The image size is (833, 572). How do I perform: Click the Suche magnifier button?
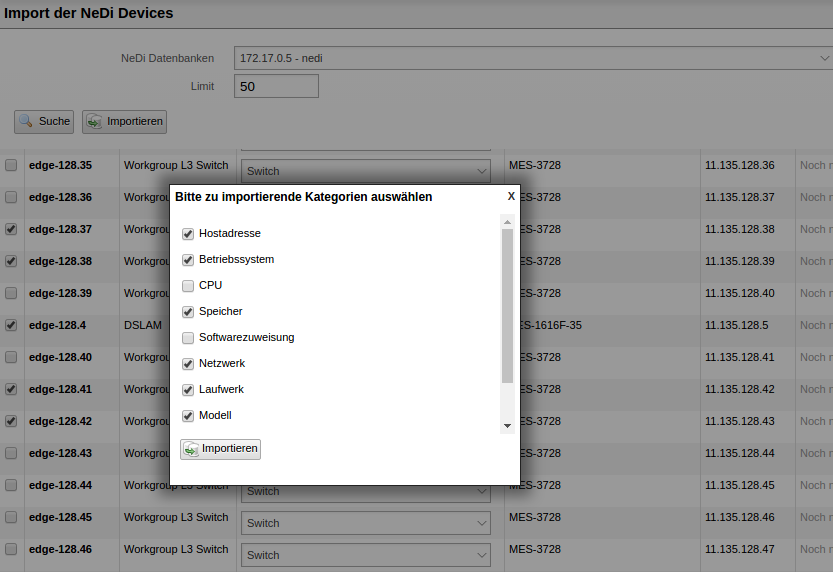pos(44,121)
